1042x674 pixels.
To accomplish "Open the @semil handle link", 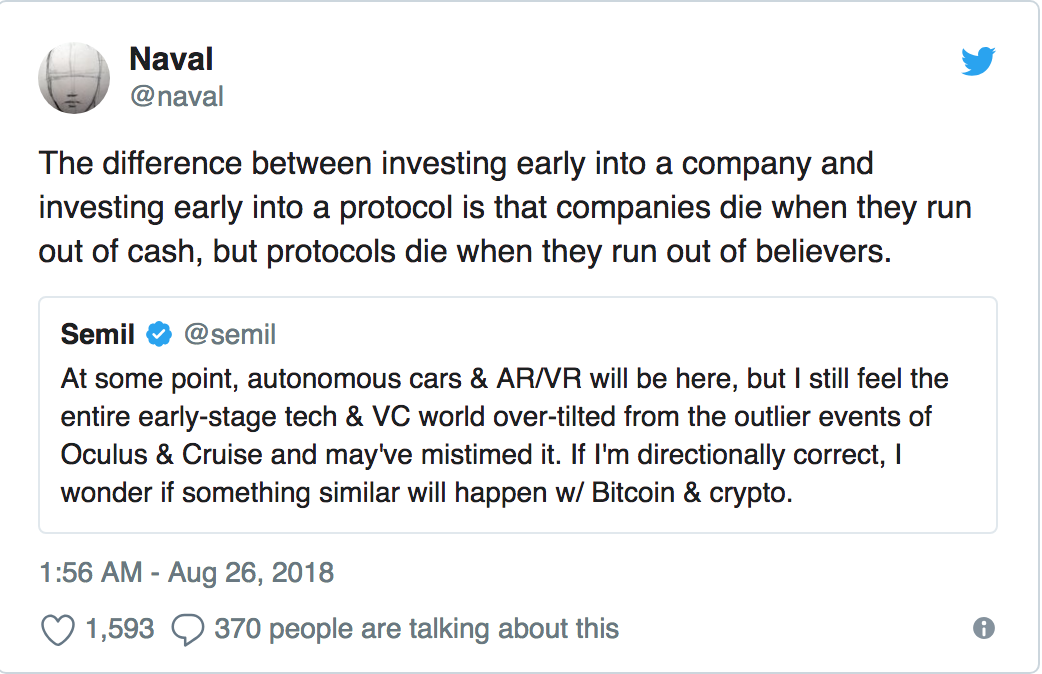I will tap(230, 334).
